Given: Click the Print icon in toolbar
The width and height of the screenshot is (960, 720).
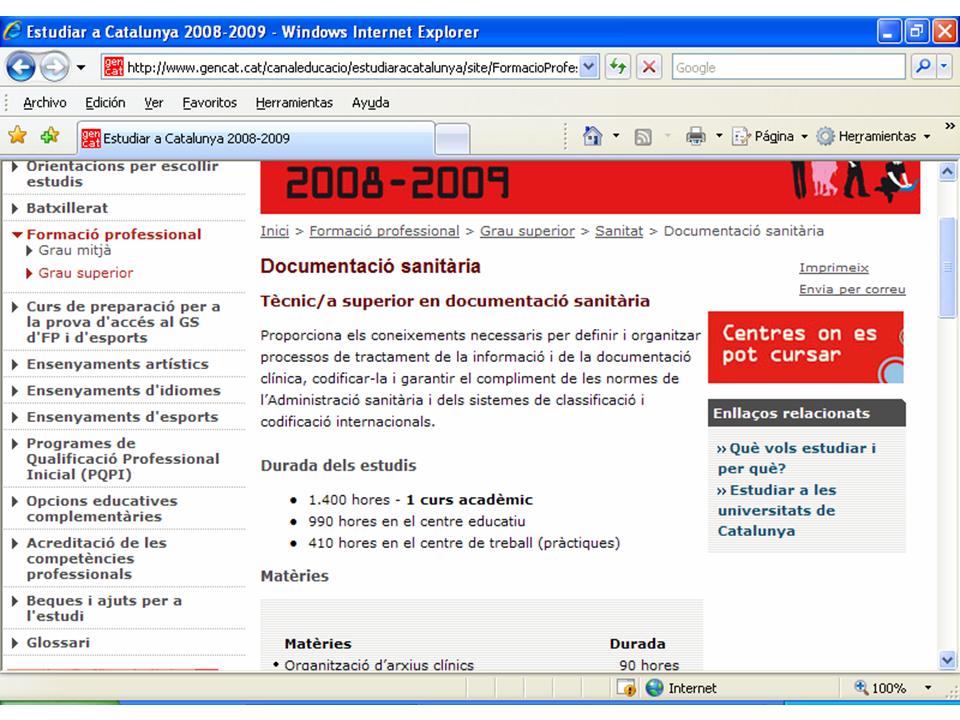Looking at the screenshot, I should pos(696,136).
